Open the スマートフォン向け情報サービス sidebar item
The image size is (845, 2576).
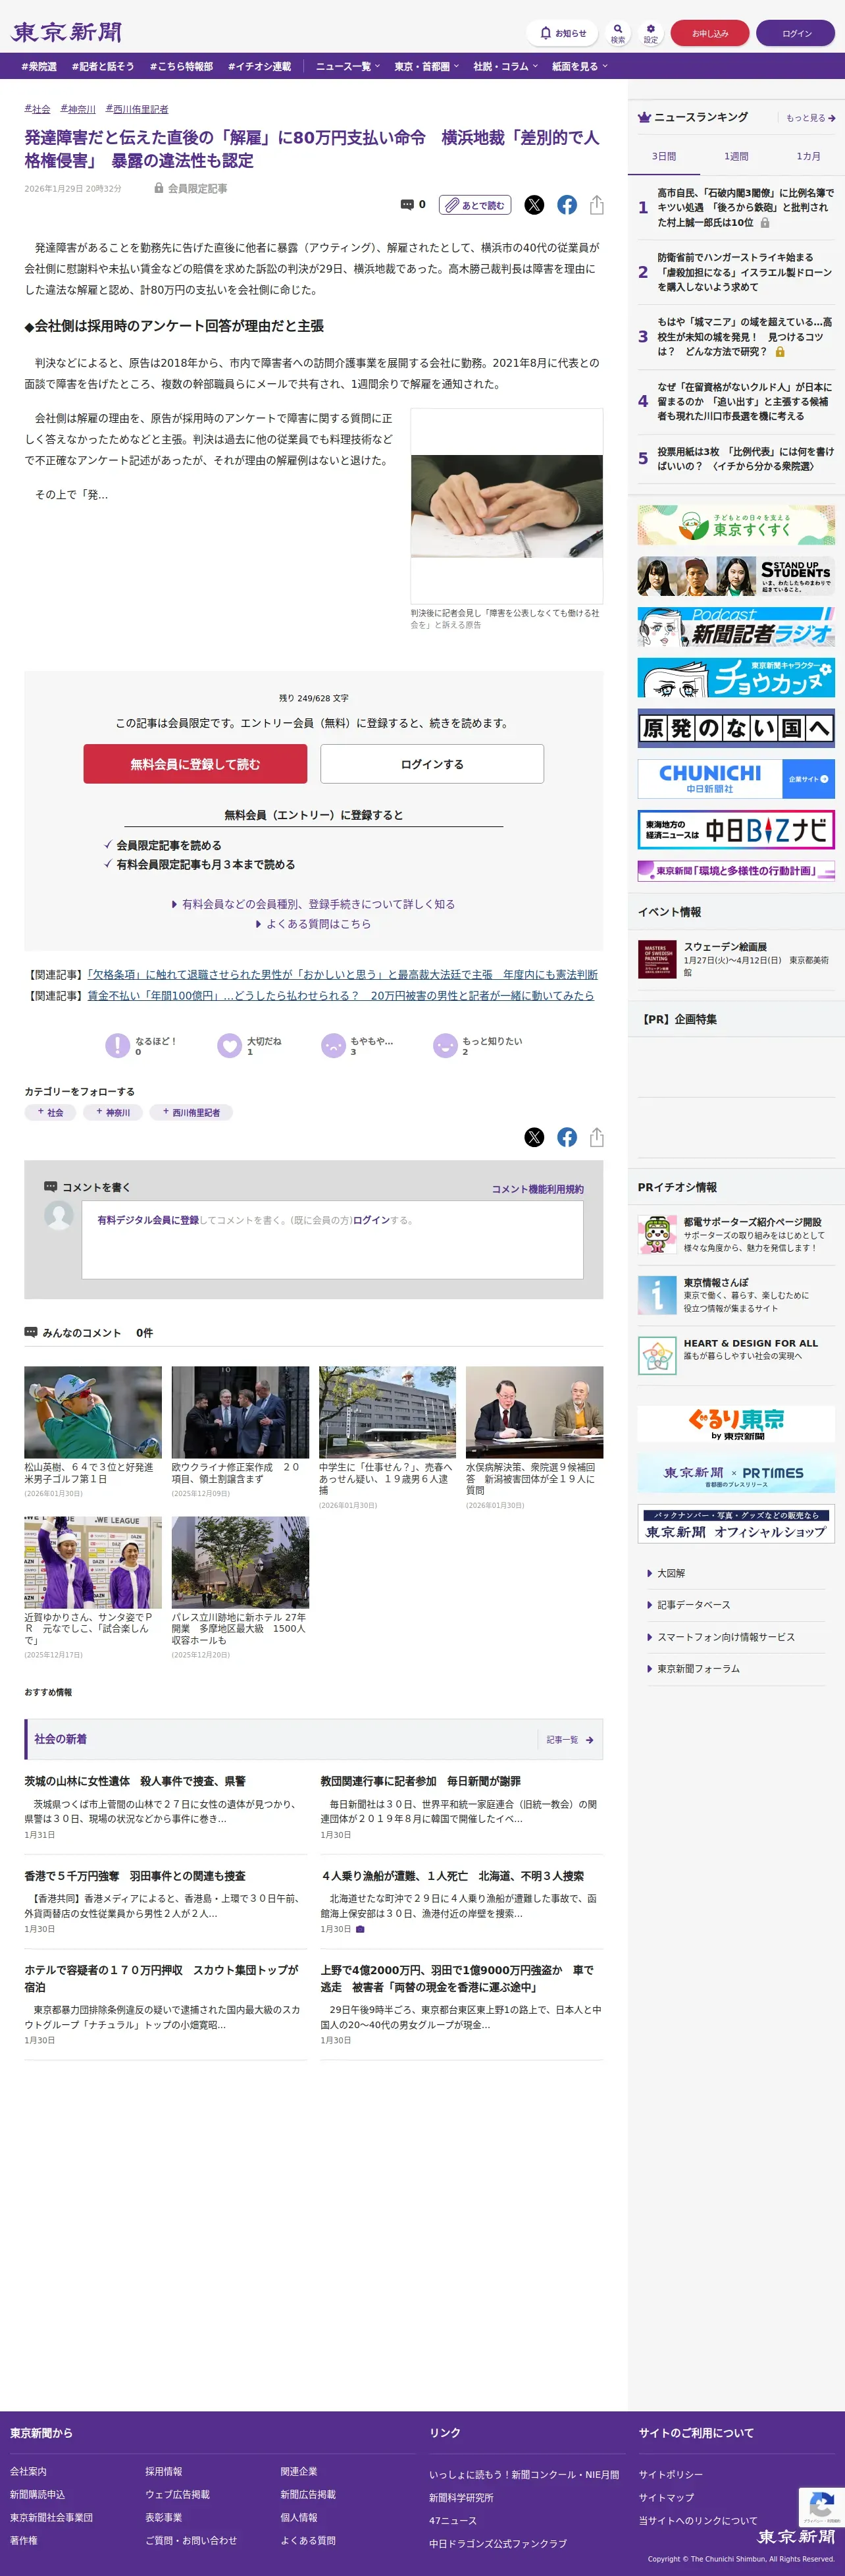click(x=726, y=1637)
